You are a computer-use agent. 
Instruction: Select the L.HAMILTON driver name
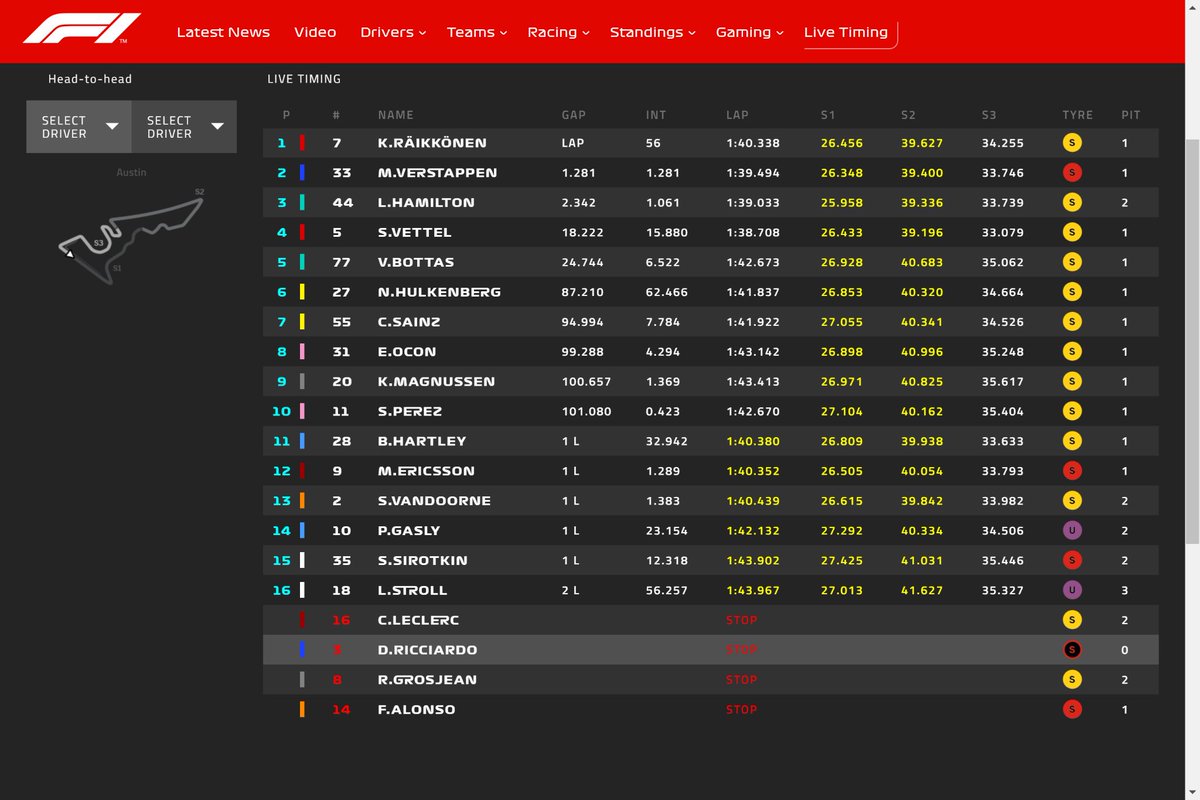click(426, 203)
